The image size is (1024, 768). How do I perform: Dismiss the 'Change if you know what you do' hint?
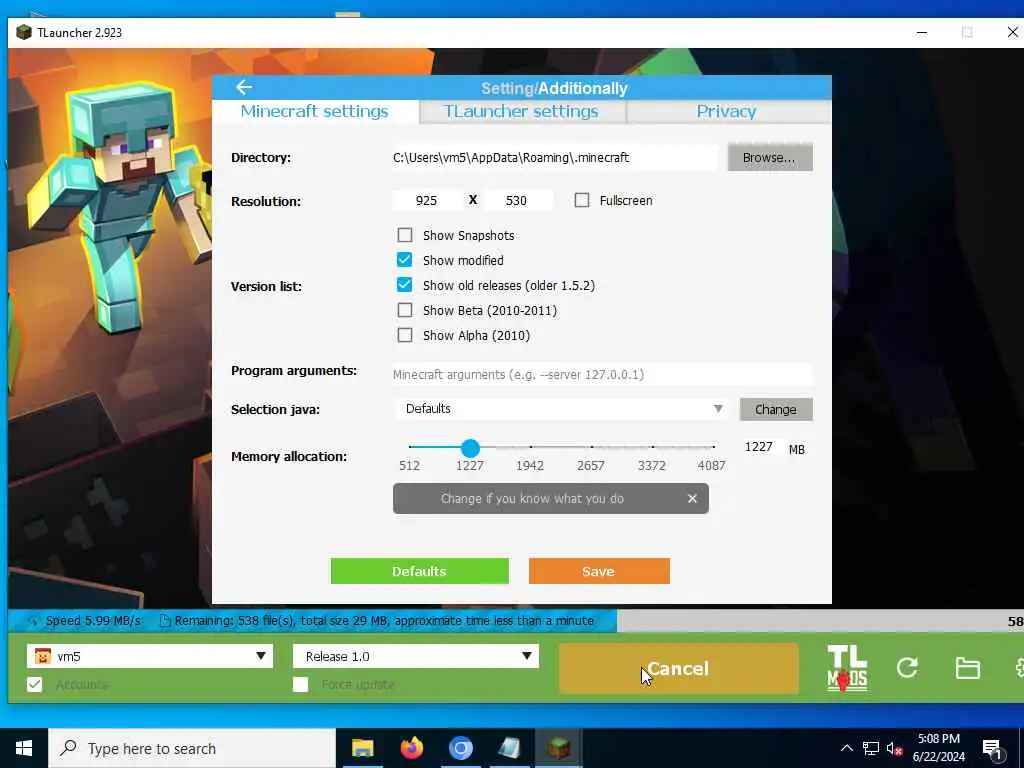tap(692, 498)
